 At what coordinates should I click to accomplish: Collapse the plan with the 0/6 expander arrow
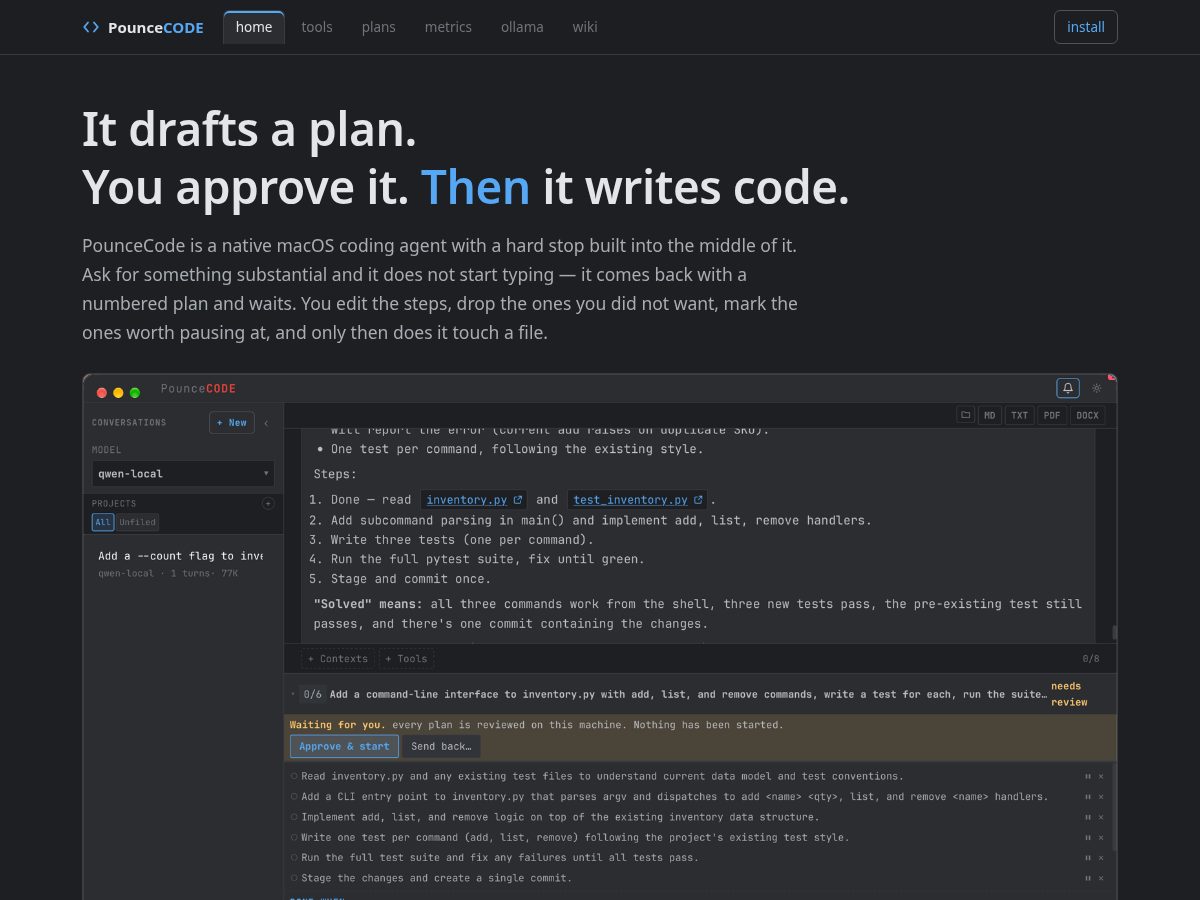(x=292, y=694)
